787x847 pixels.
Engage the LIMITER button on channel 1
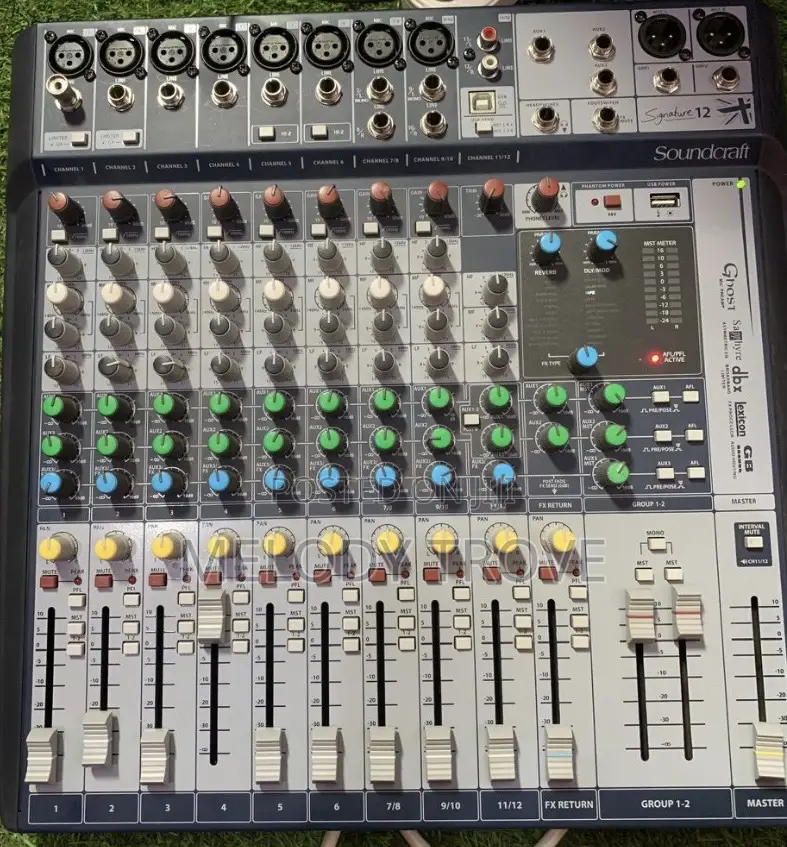(79, 139)
